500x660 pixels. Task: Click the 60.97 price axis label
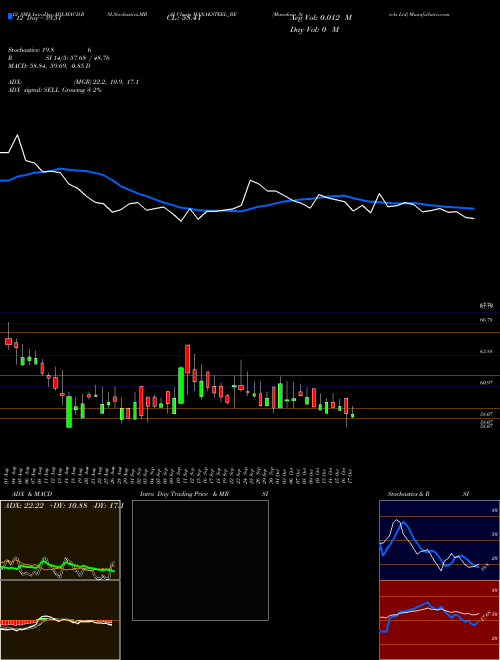[486, 382]
